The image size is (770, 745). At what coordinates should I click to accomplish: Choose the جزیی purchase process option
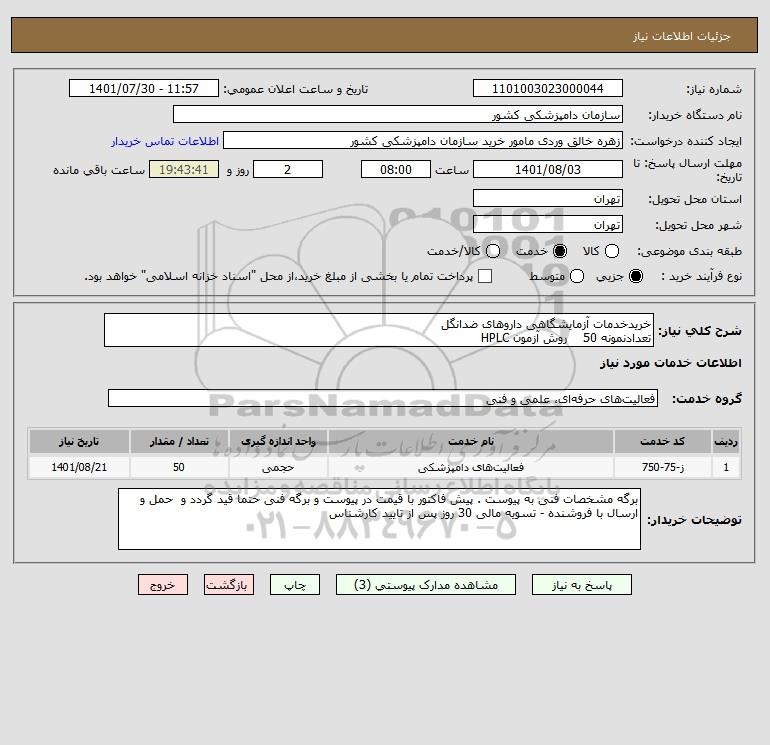click(x=635, y=276)
